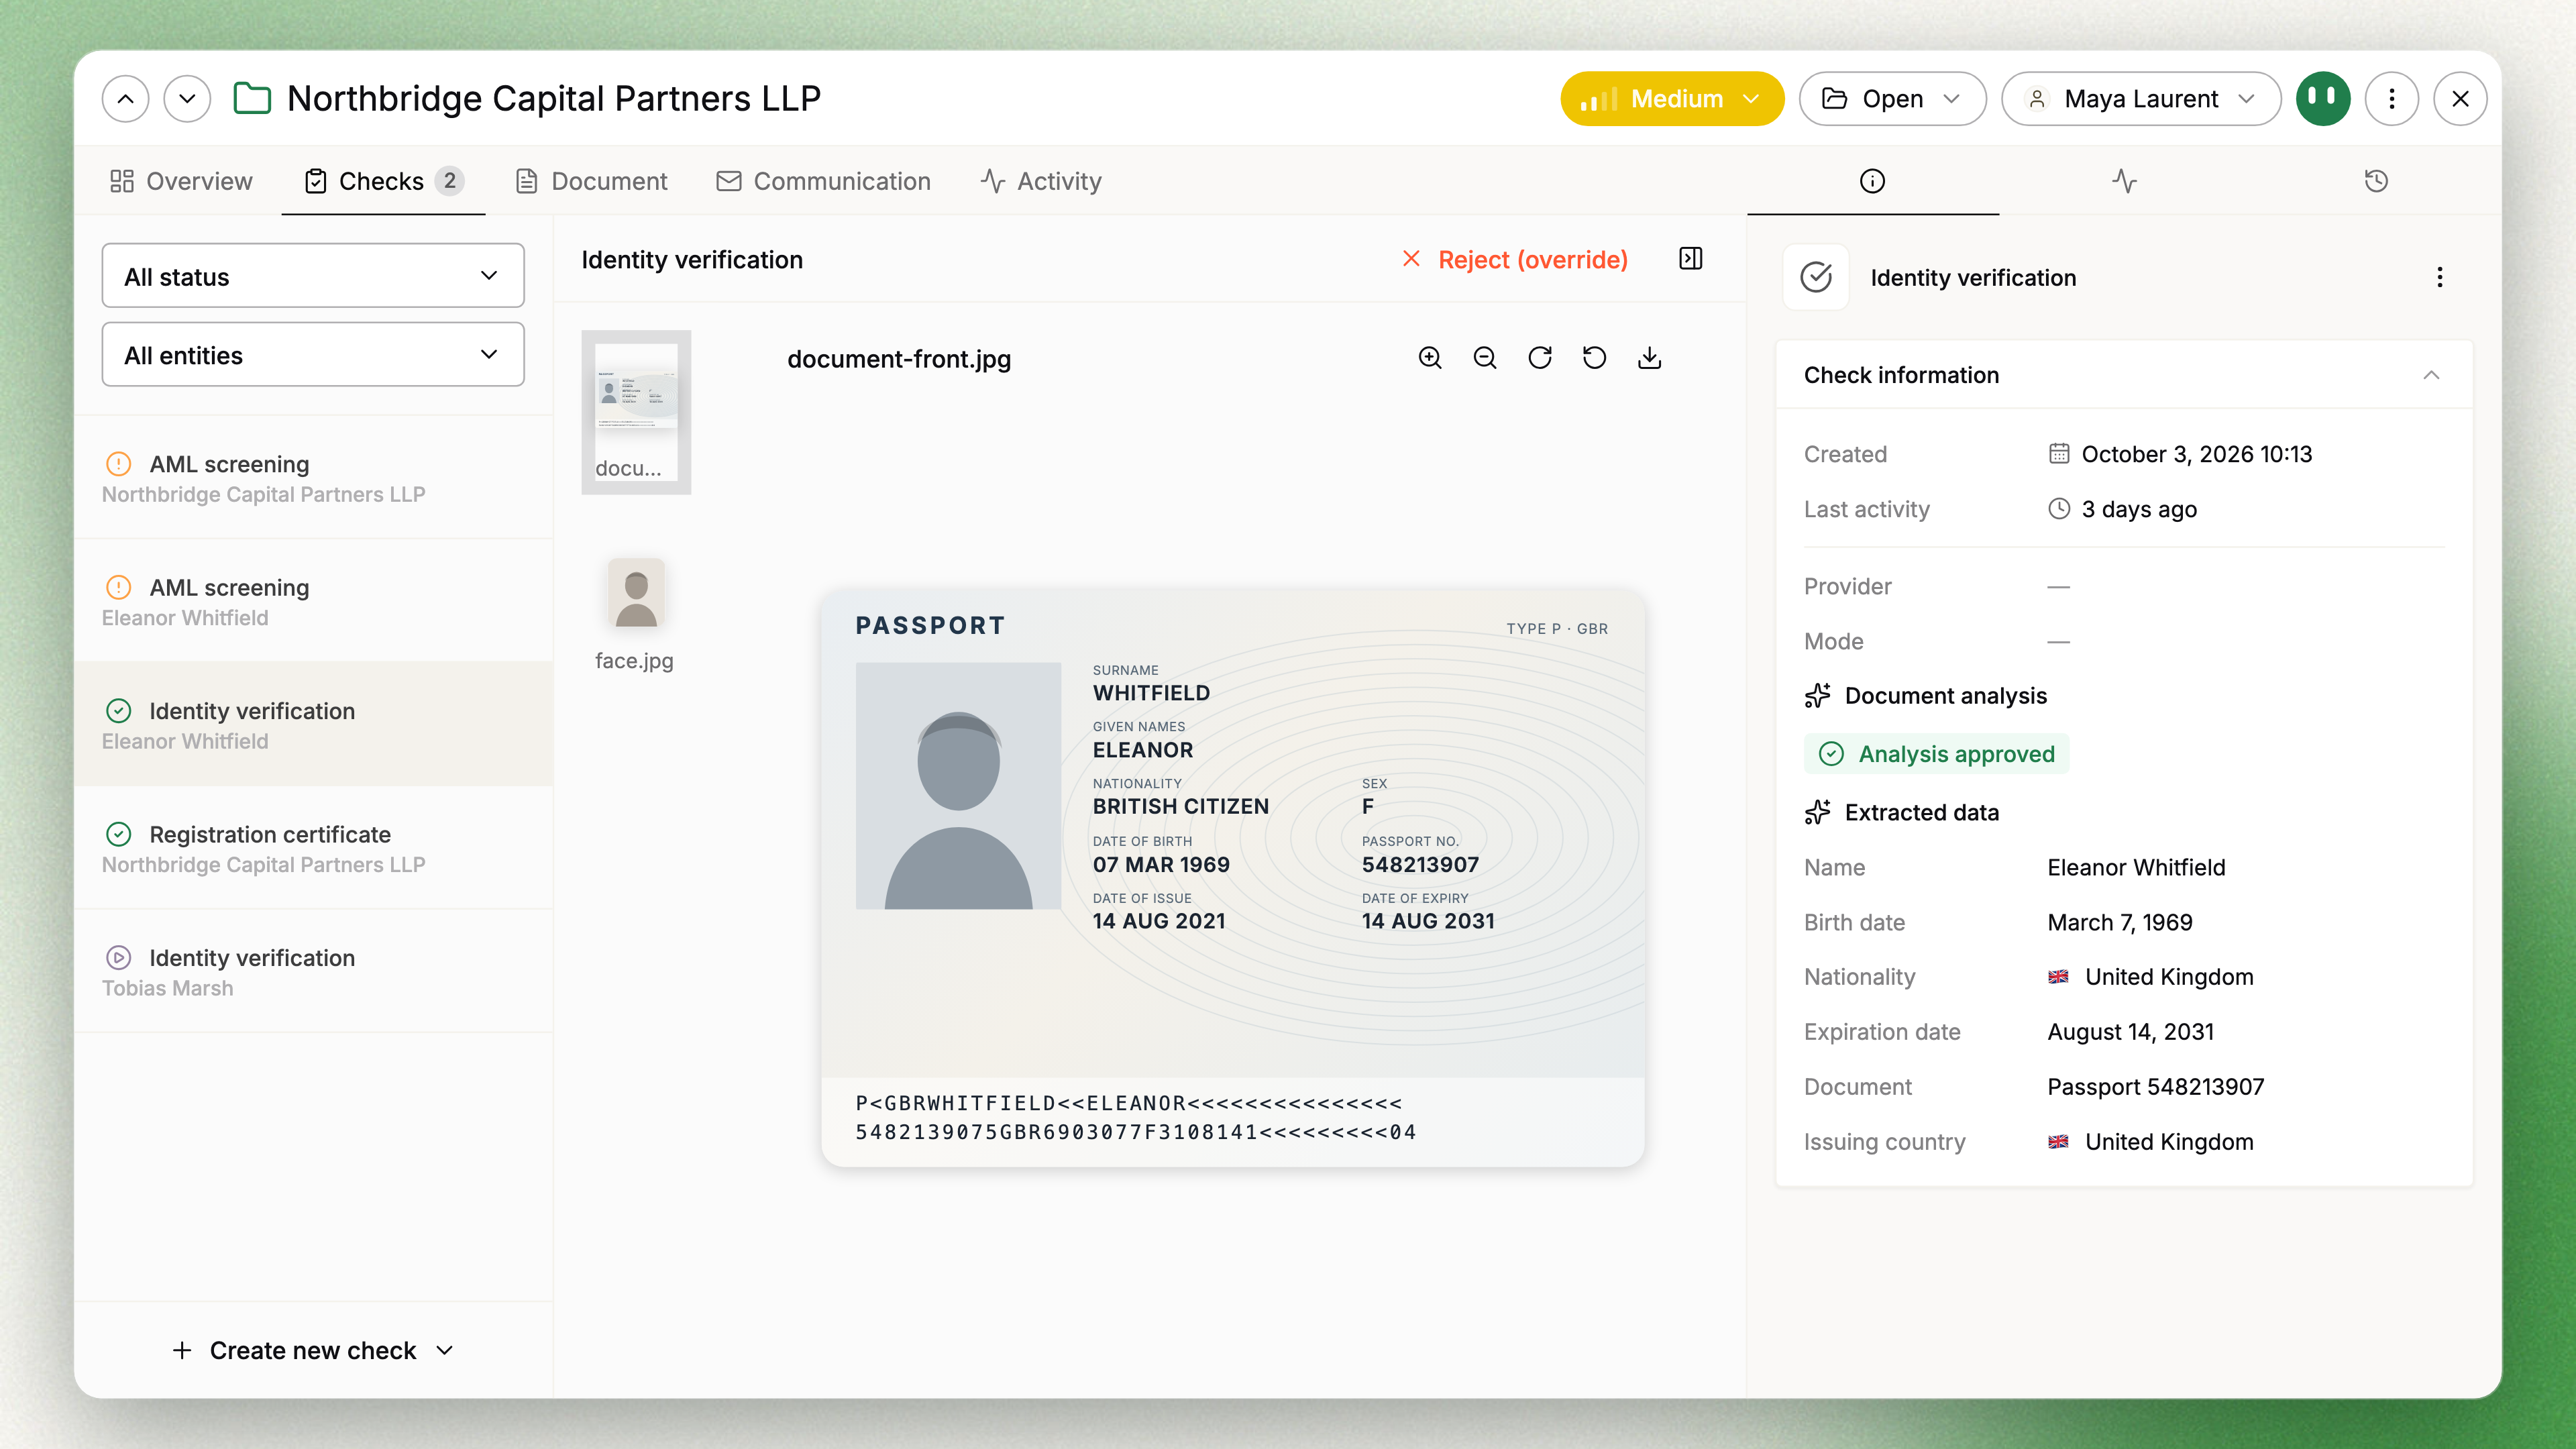Viewport: 2576px width, 1449px height.
Task: Collapse the Check information section
Action: pos(2431,375)
